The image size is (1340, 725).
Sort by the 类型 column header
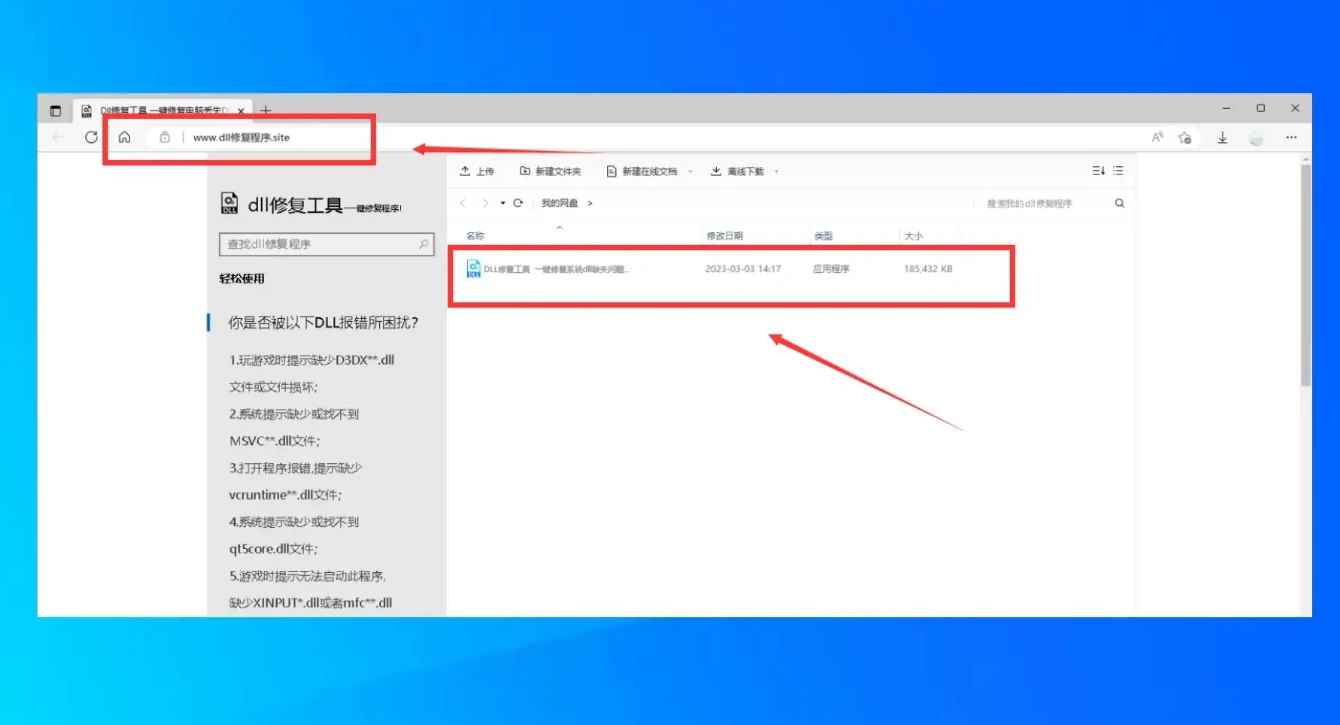[x=823, y=236]
